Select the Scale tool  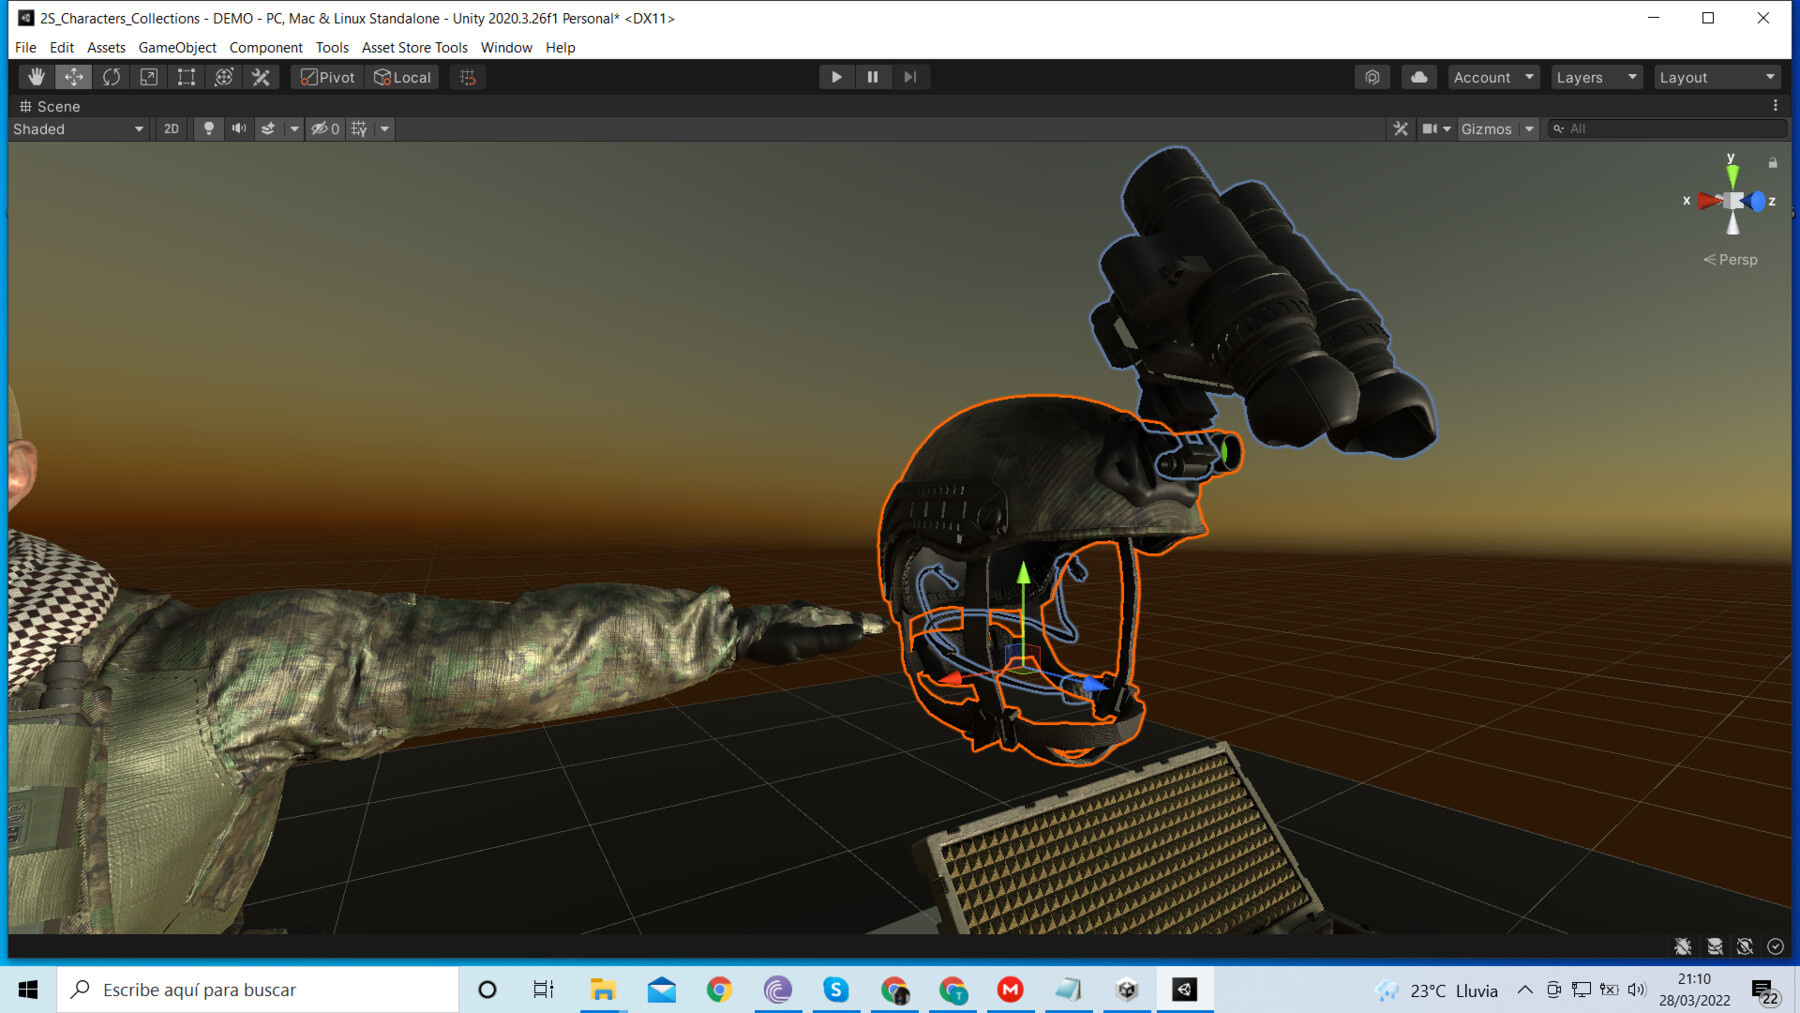(x=149, y=77)
